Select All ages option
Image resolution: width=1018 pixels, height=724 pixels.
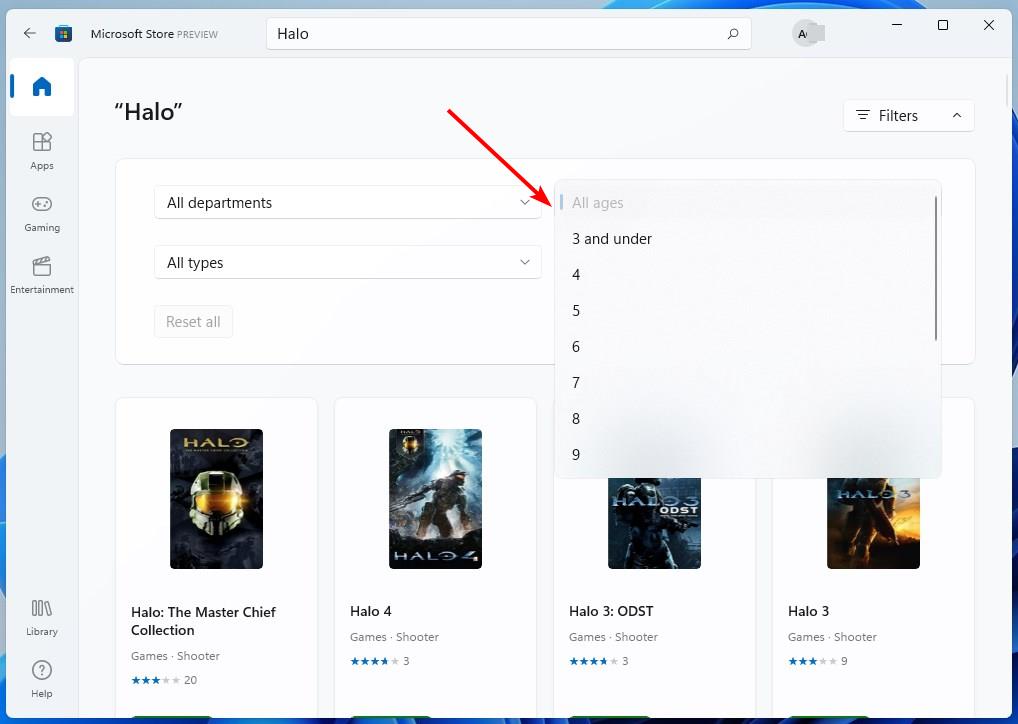[x=745, y=203]
